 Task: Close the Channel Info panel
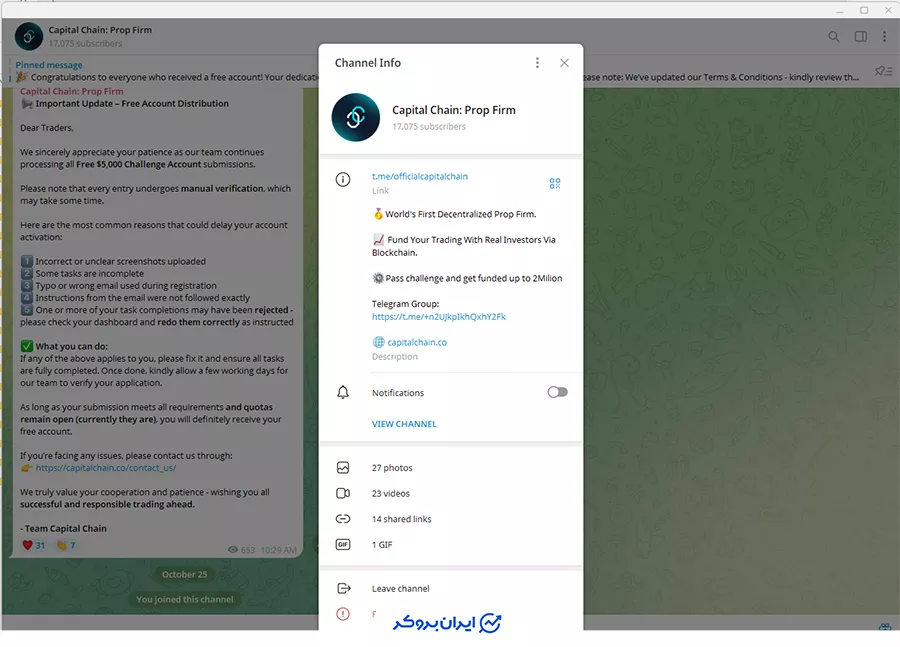click(x=564, y=63)
